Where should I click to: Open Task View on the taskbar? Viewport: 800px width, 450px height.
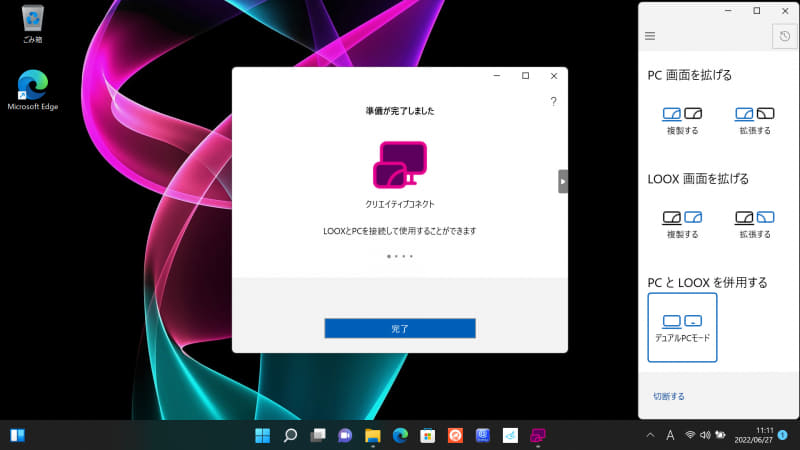pyautogui.click(x=318, y=435)
